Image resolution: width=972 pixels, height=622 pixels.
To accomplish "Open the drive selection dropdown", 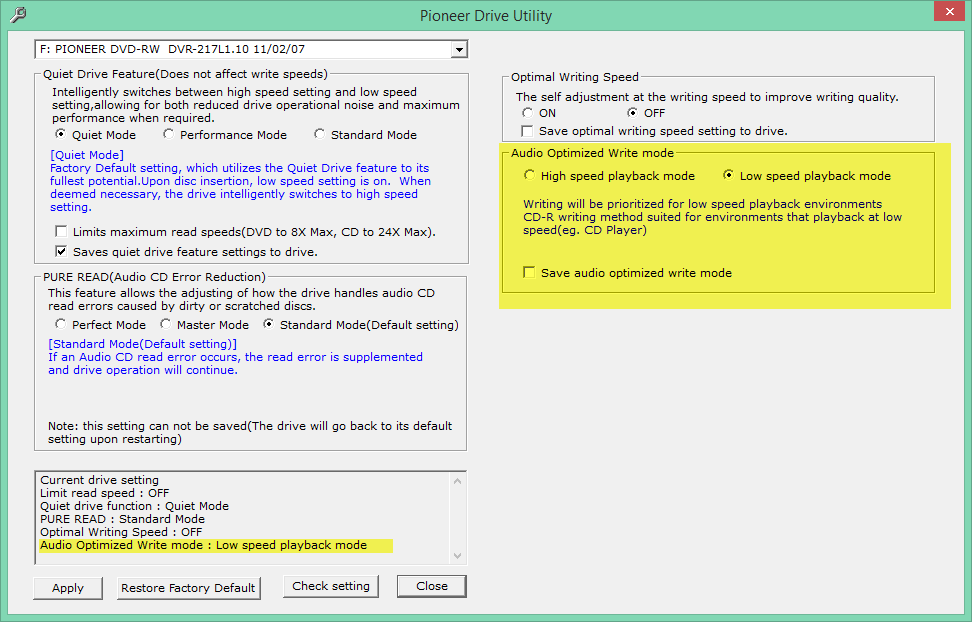I will (x=459, y=49).
